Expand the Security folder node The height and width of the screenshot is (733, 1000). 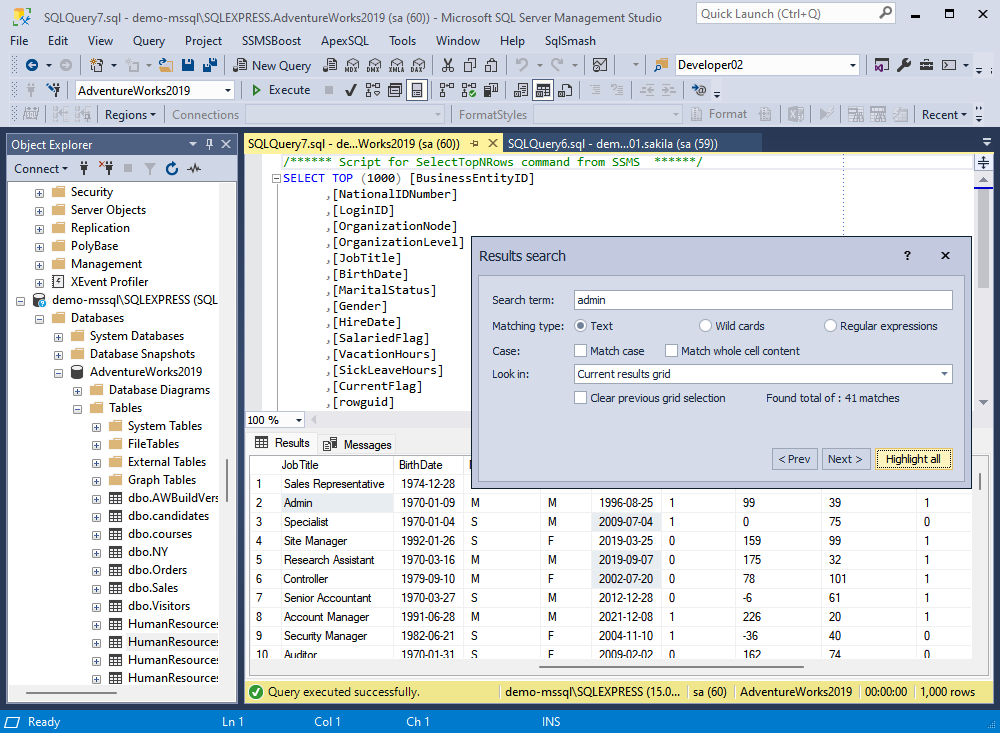(40, 193)
